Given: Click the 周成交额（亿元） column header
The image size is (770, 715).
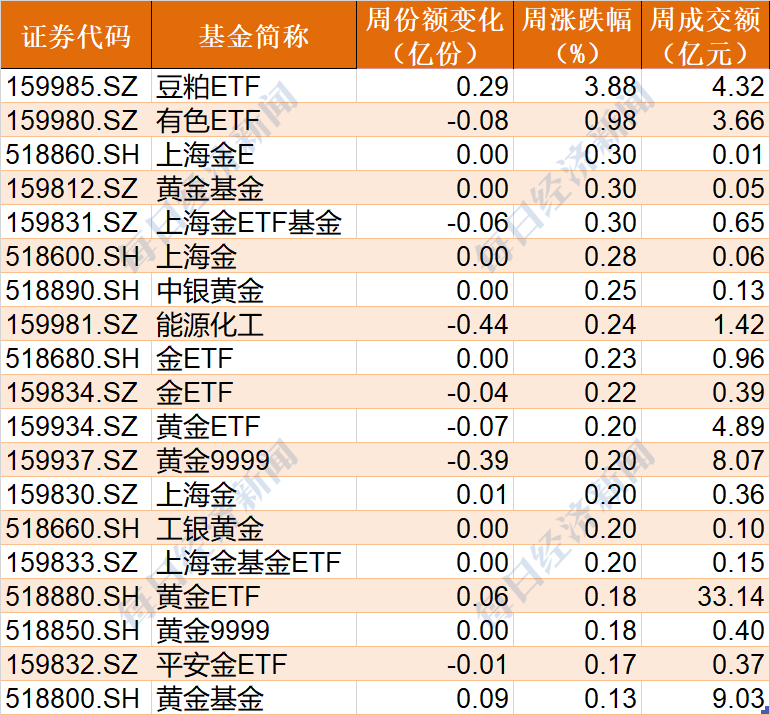Looking at the screenshot, I should (705, 34).
